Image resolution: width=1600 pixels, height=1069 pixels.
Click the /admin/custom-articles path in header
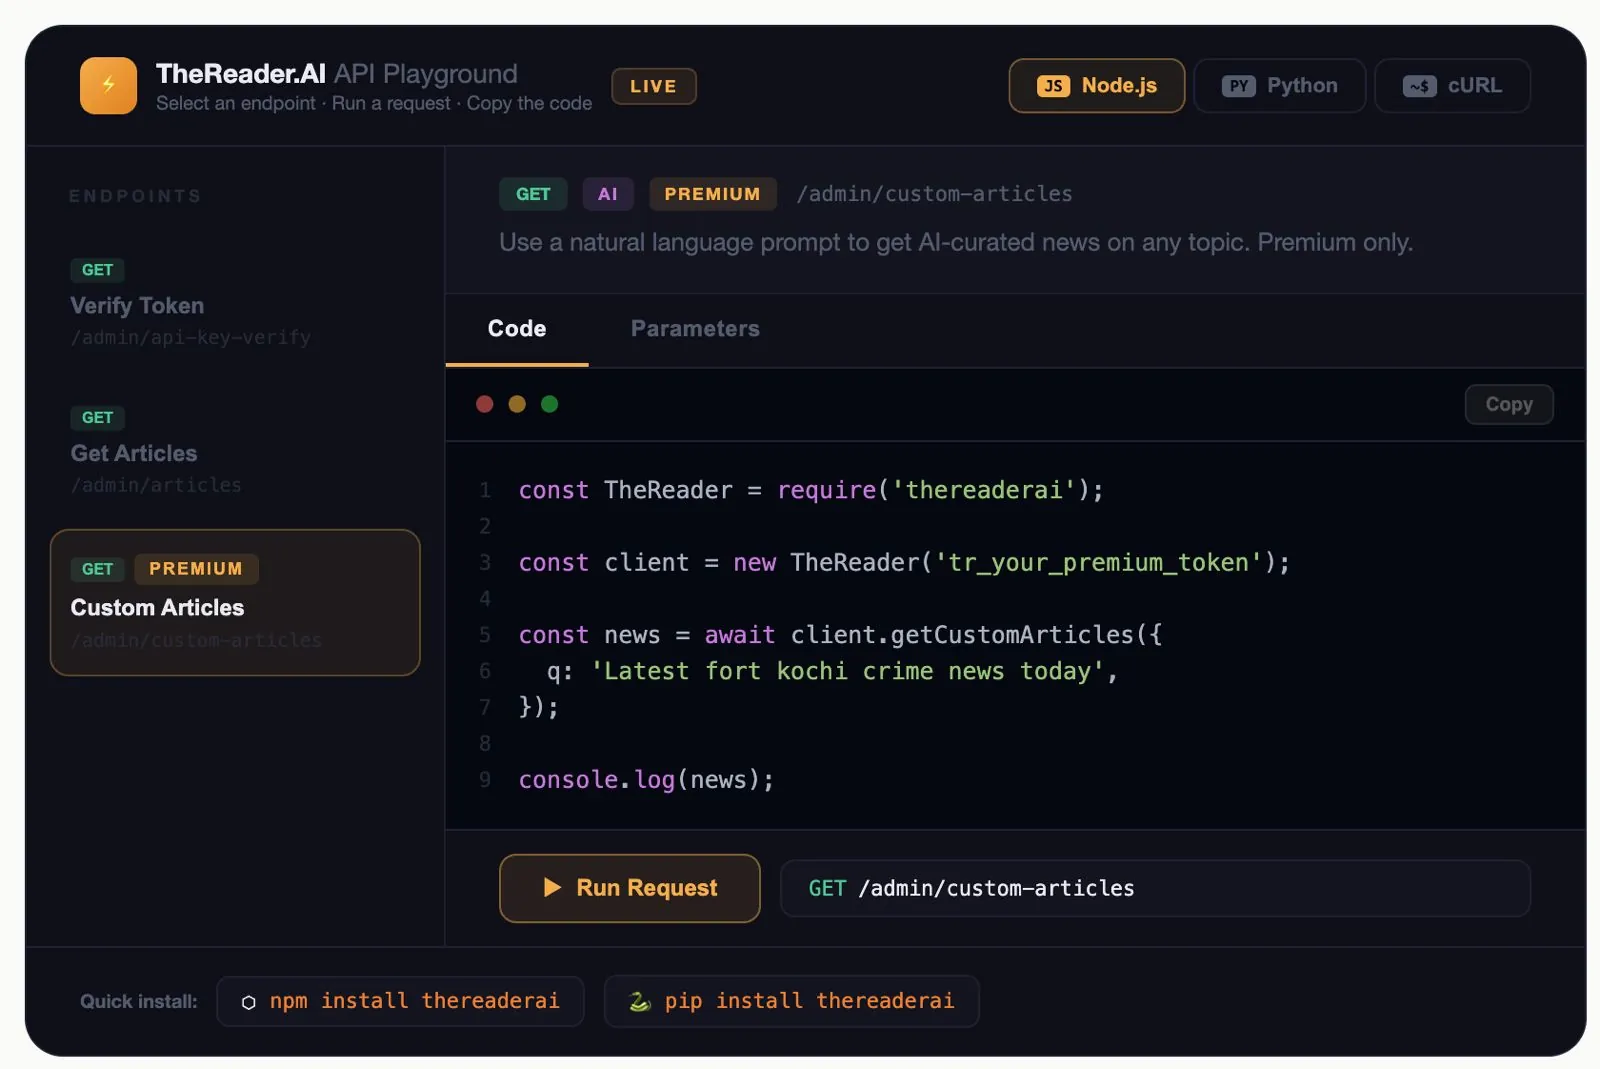[934, 194]
